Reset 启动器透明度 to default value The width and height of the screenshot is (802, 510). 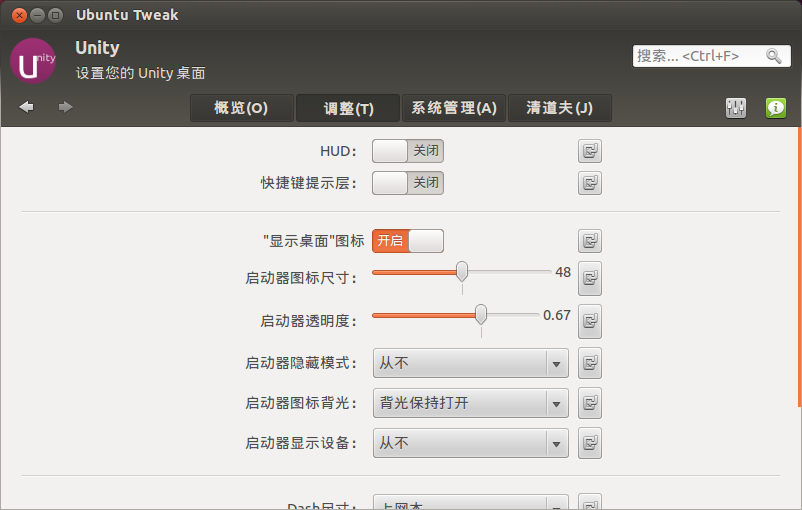click(x=590, y=321)
